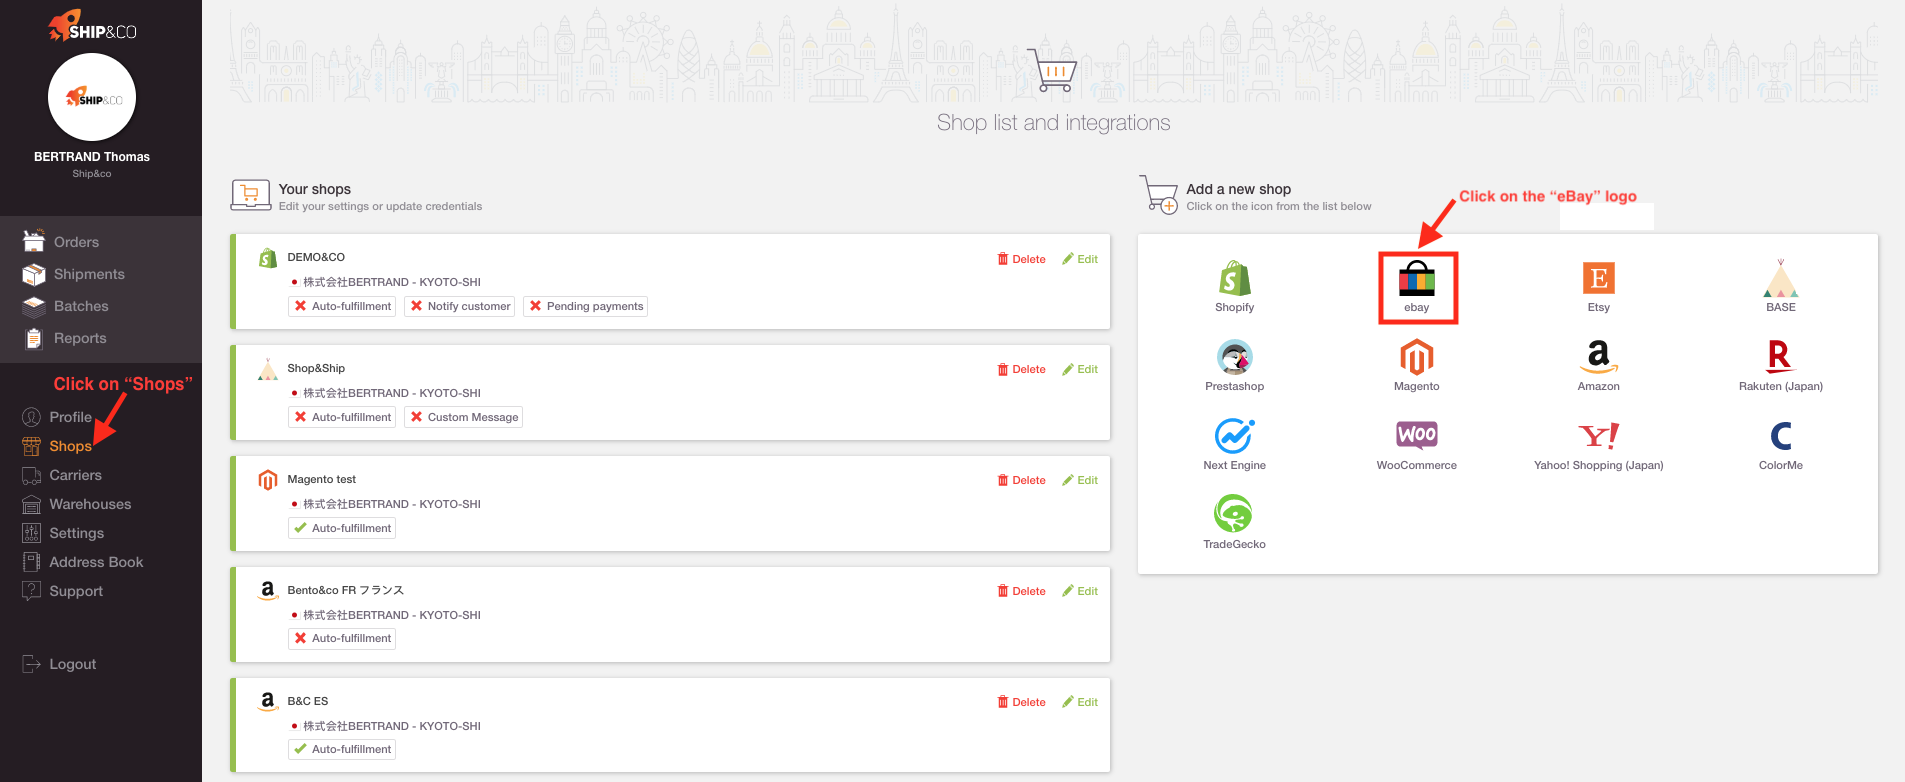This screenshot has height=782, width=1905.
Task: Edit the DEMO&CO shop
Action: pyautogui.click(x=1080, y=259)
